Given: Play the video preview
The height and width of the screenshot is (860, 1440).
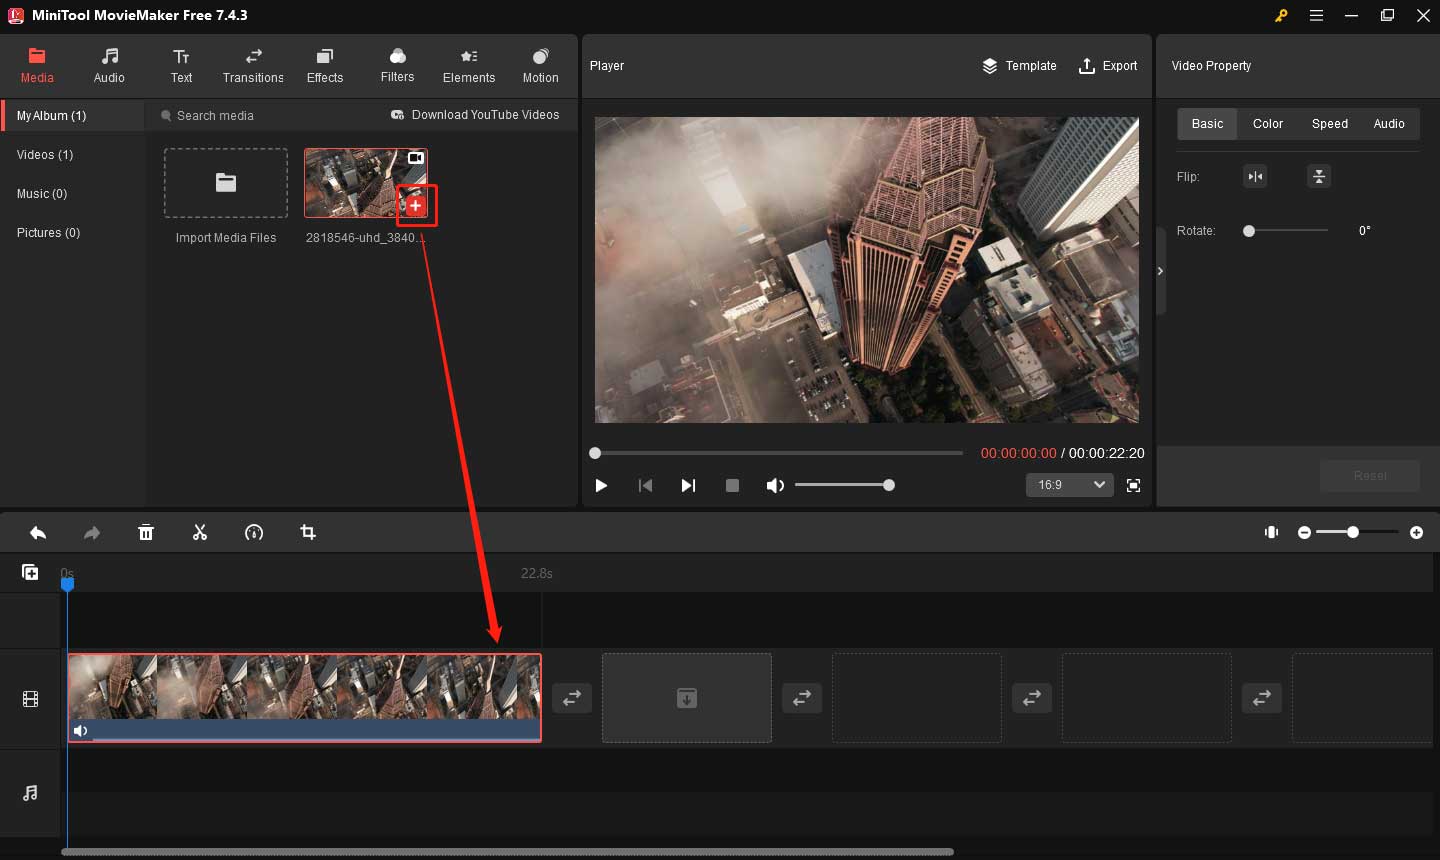Looking at the screenshot, I should click(x=601, y=485).
